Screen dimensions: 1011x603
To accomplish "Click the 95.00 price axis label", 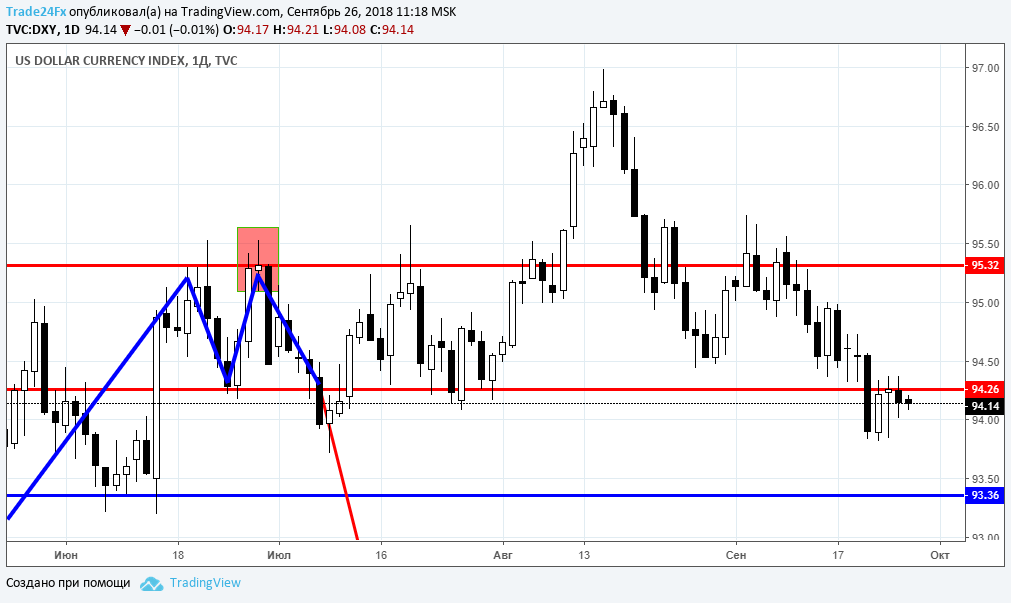I will point(986,302).
